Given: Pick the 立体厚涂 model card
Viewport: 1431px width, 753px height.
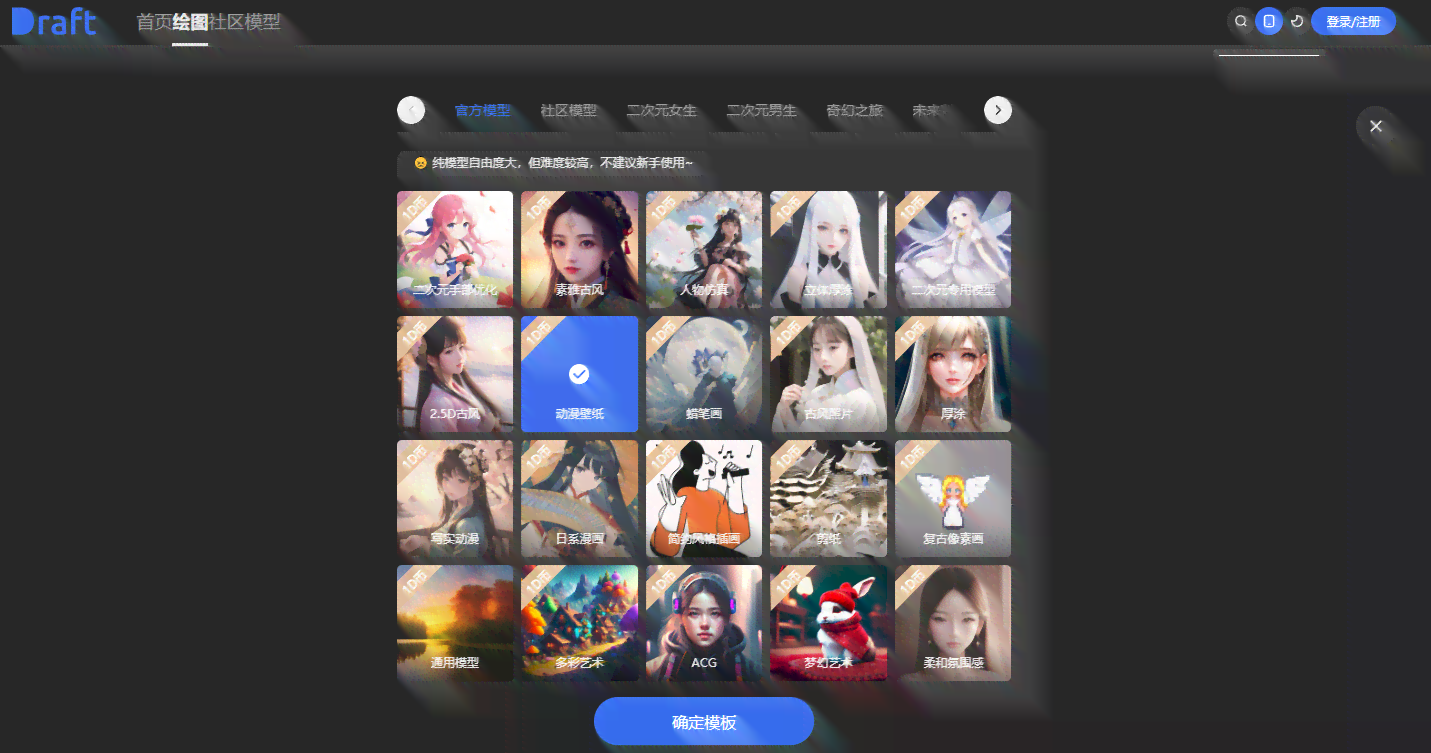Looking at the screenshot, I should [828, 249].
